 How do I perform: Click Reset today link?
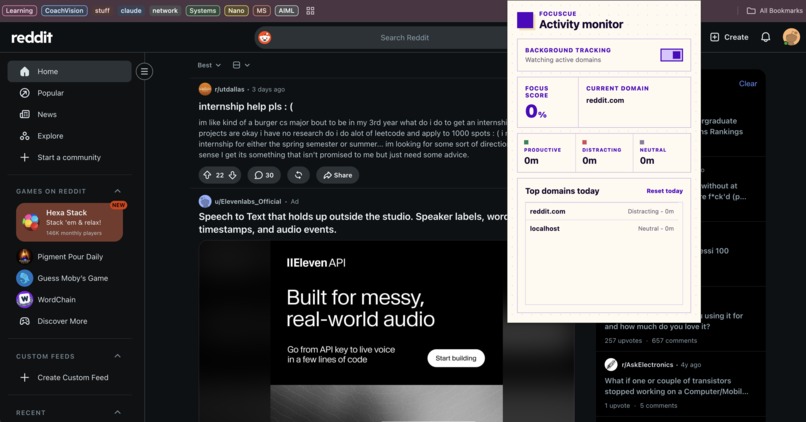(x=664, y=191)
